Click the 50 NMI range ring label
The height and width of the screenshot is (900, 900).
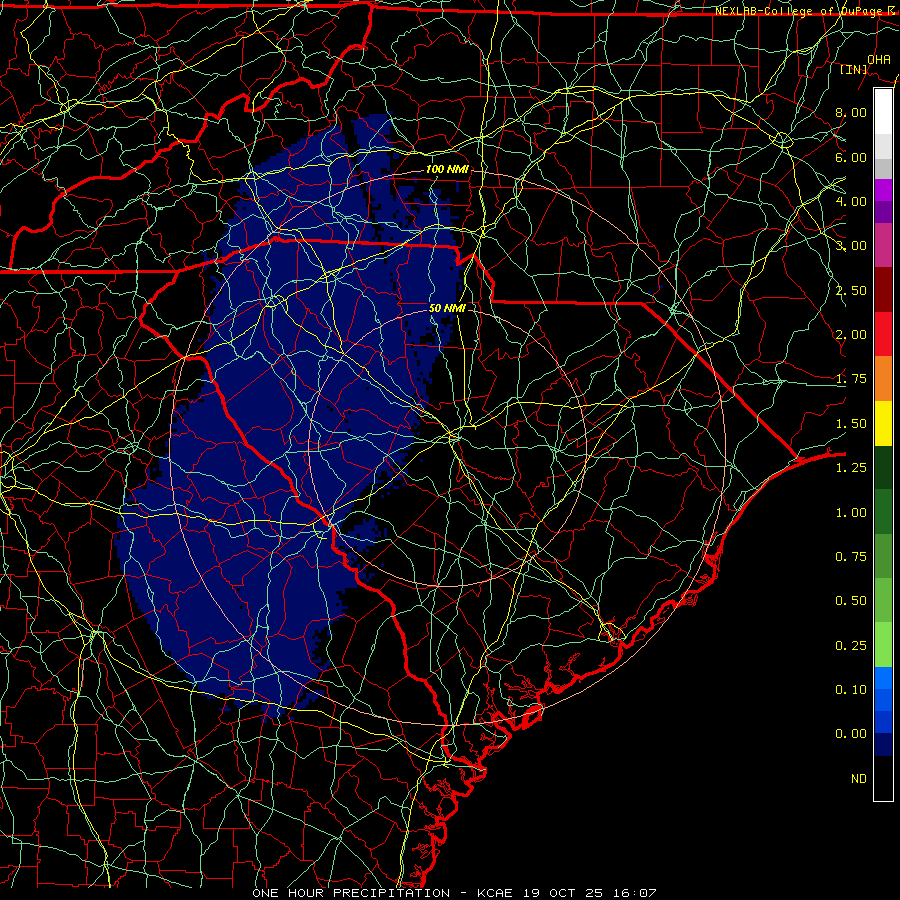click(447, 308)
